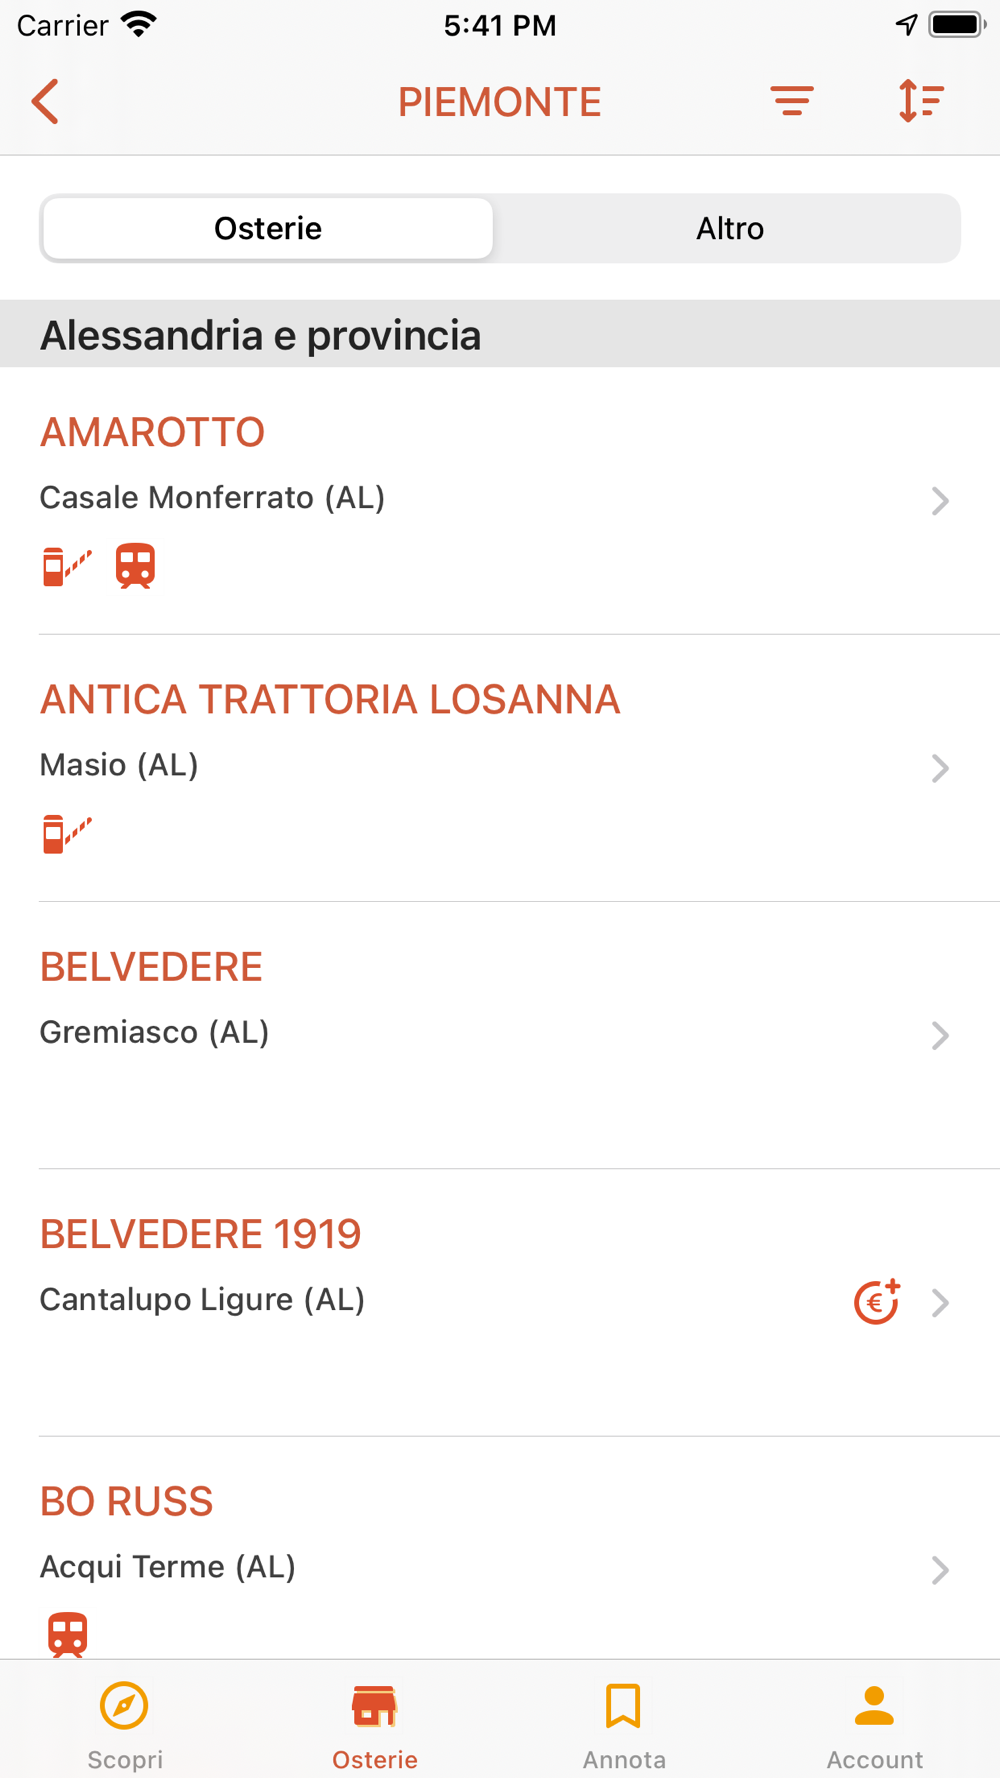The width and height of the screenshot is (1000, 1778).
Task: Tap Antica Trattoria Losanna's toll icon
Action: coord(67,833)
